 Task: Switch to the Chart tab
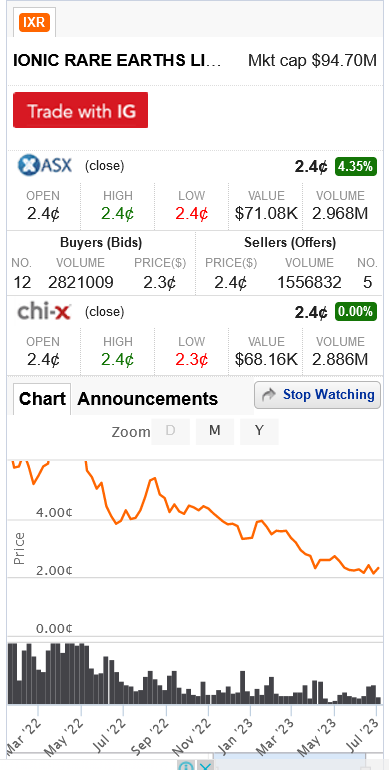pyautogui.click(x=42, y=399)
